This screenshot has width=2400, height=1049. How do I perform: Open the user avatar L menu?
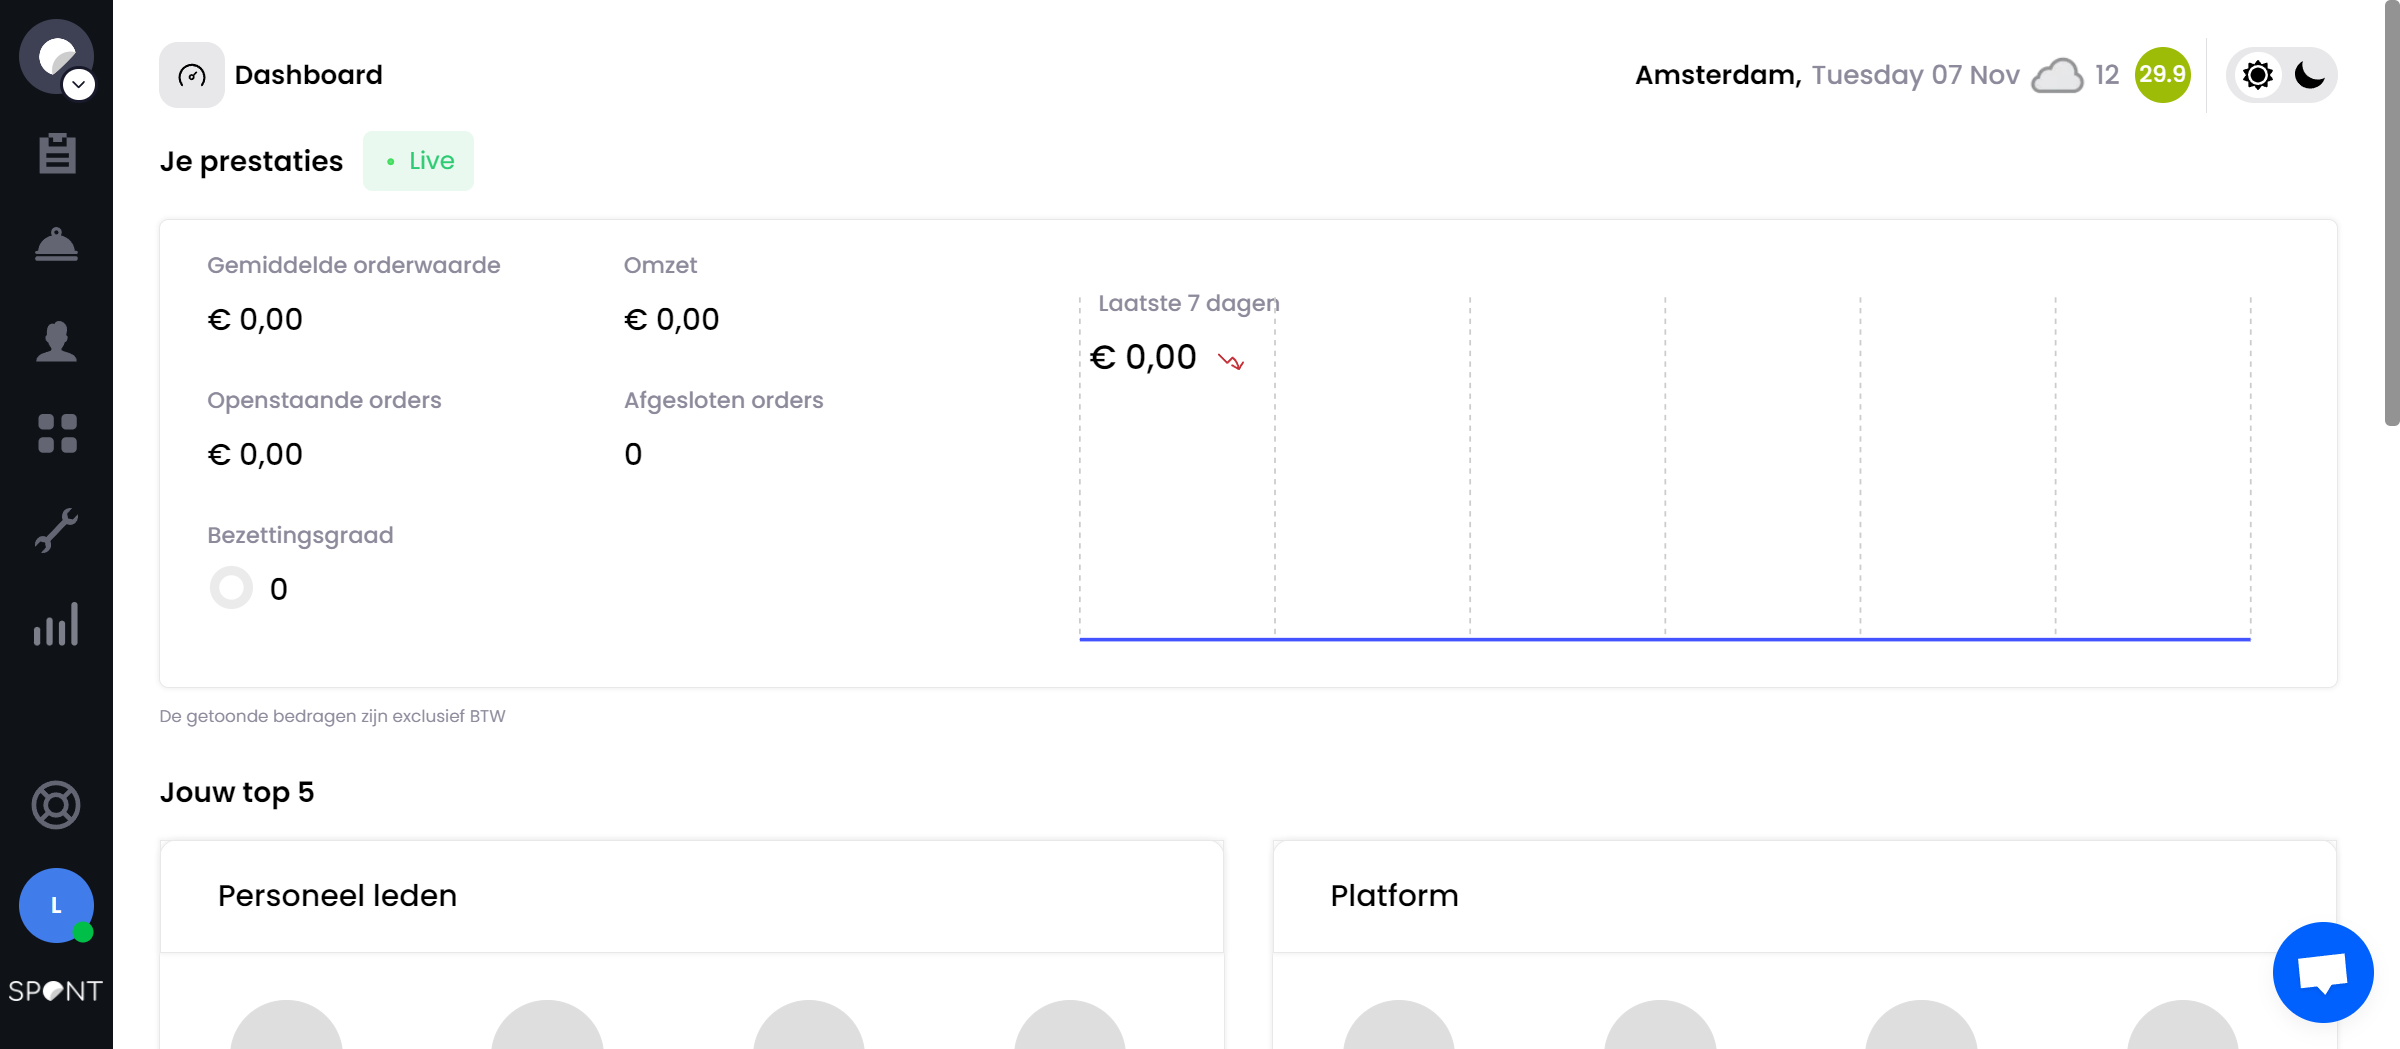coord(56,905)
